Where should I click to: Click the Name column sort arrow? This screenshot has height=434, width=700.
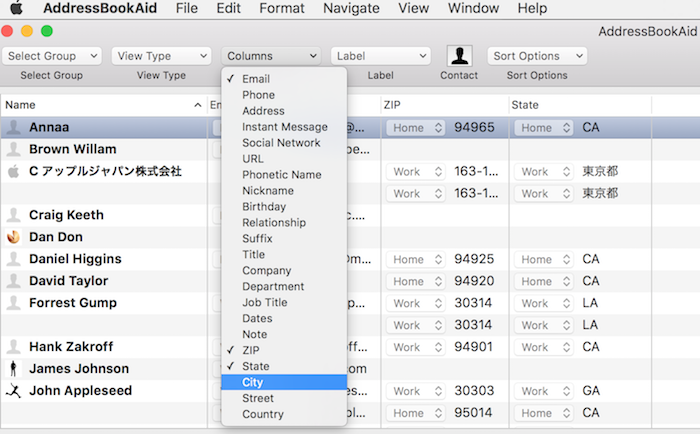click(x=198, y=105)
